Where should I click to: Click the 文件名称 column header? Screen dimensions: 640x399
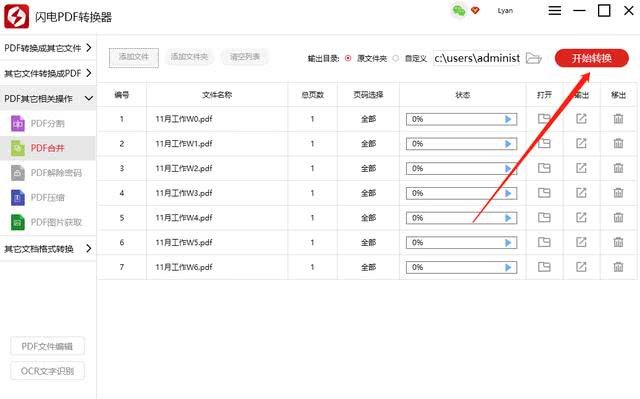click(x=217, y=95)
